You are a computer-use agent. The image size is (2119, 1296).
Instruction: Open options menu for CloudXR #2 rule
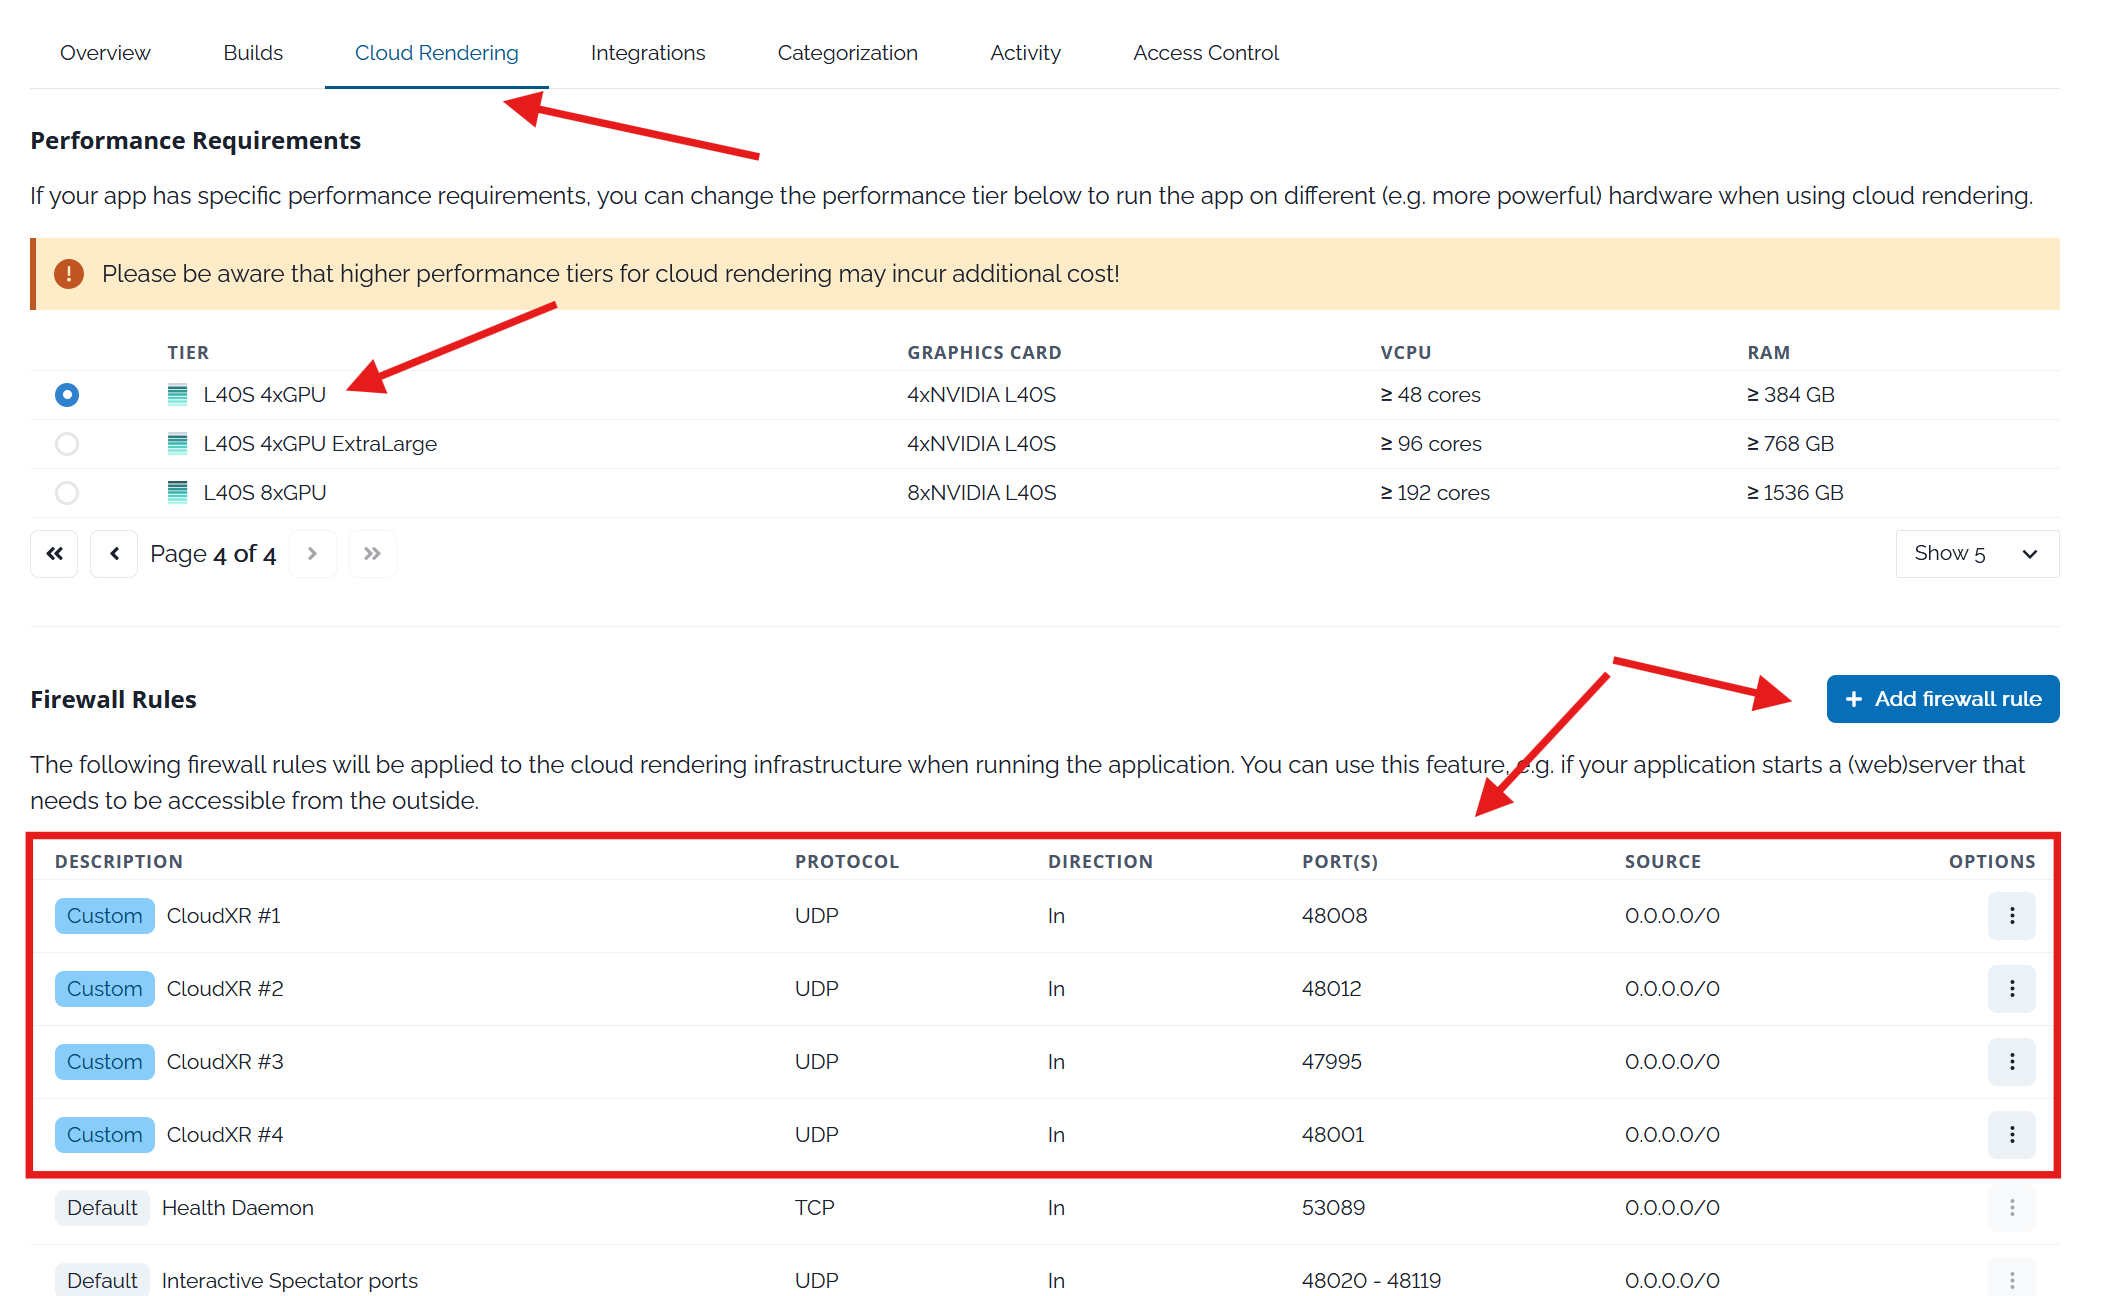coord(2011,989)
